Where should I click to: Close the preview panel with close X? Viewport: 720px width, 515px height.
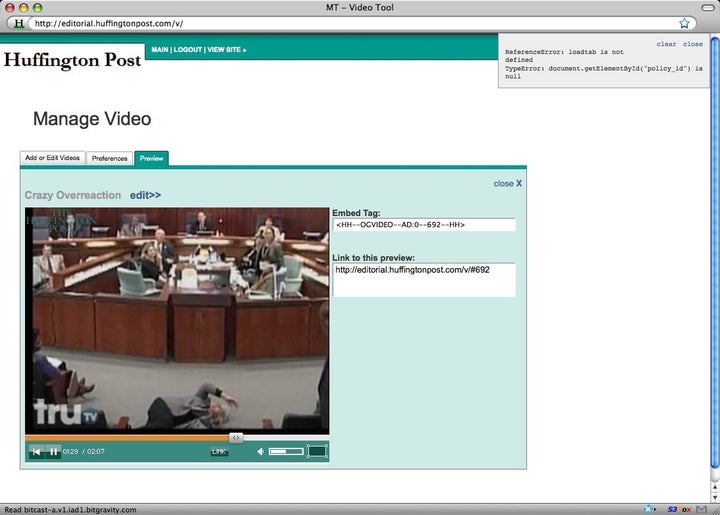(x=507, y=183)
